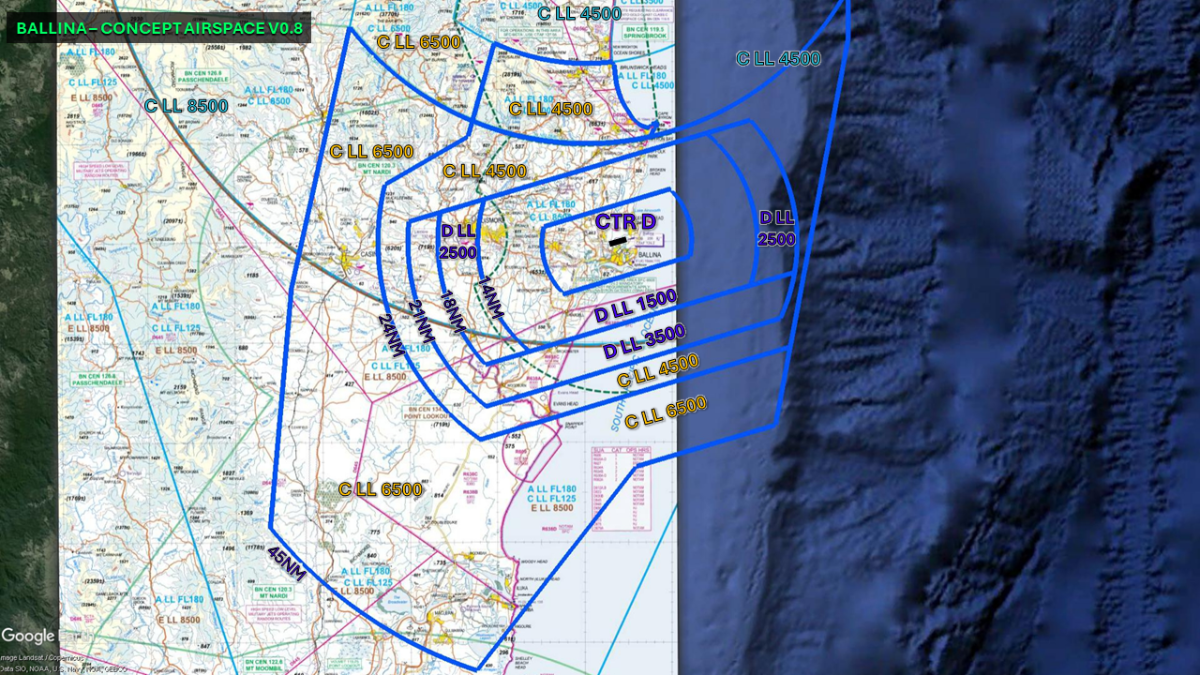The image size is (1200, 675).
Task: Select the 14NM arc label
Action: click(488, 297)
